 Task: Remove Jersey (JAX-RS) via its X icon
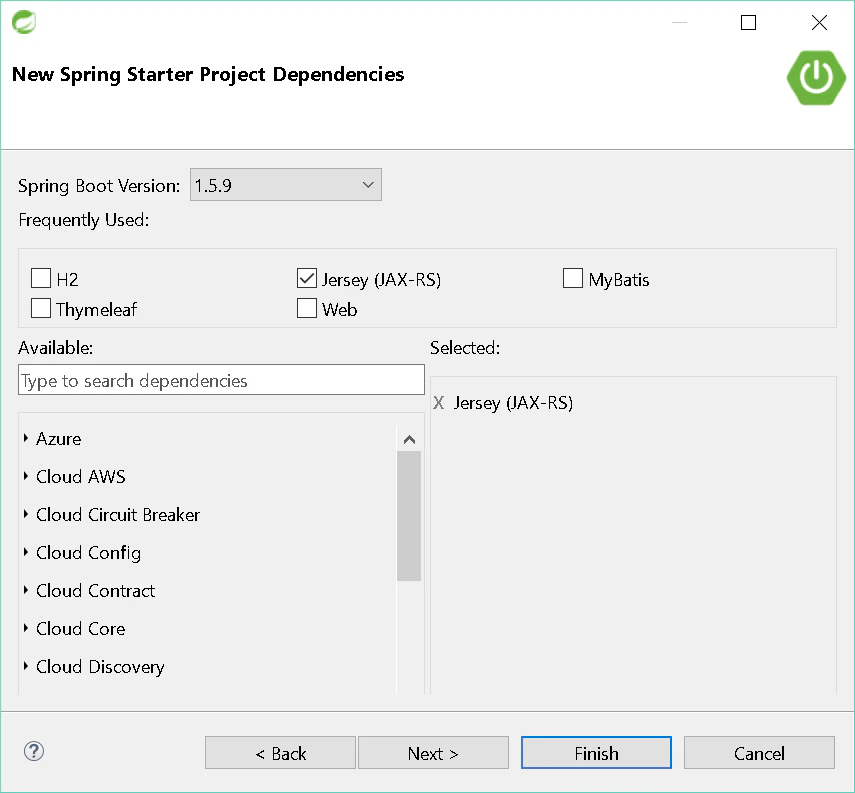[x=439, y=403]
